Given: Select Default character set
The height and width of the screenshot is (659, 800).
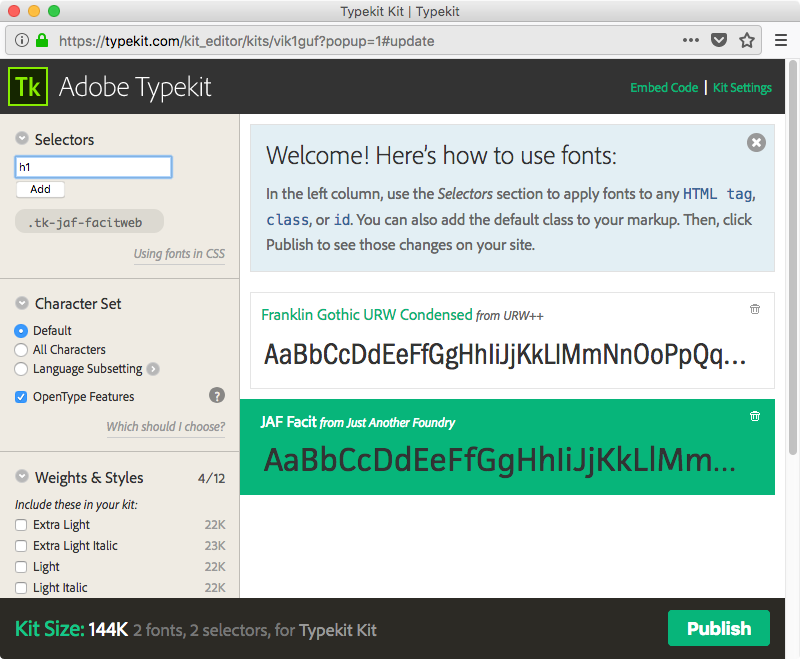Looking at the screenshot, I should point(21,331).
